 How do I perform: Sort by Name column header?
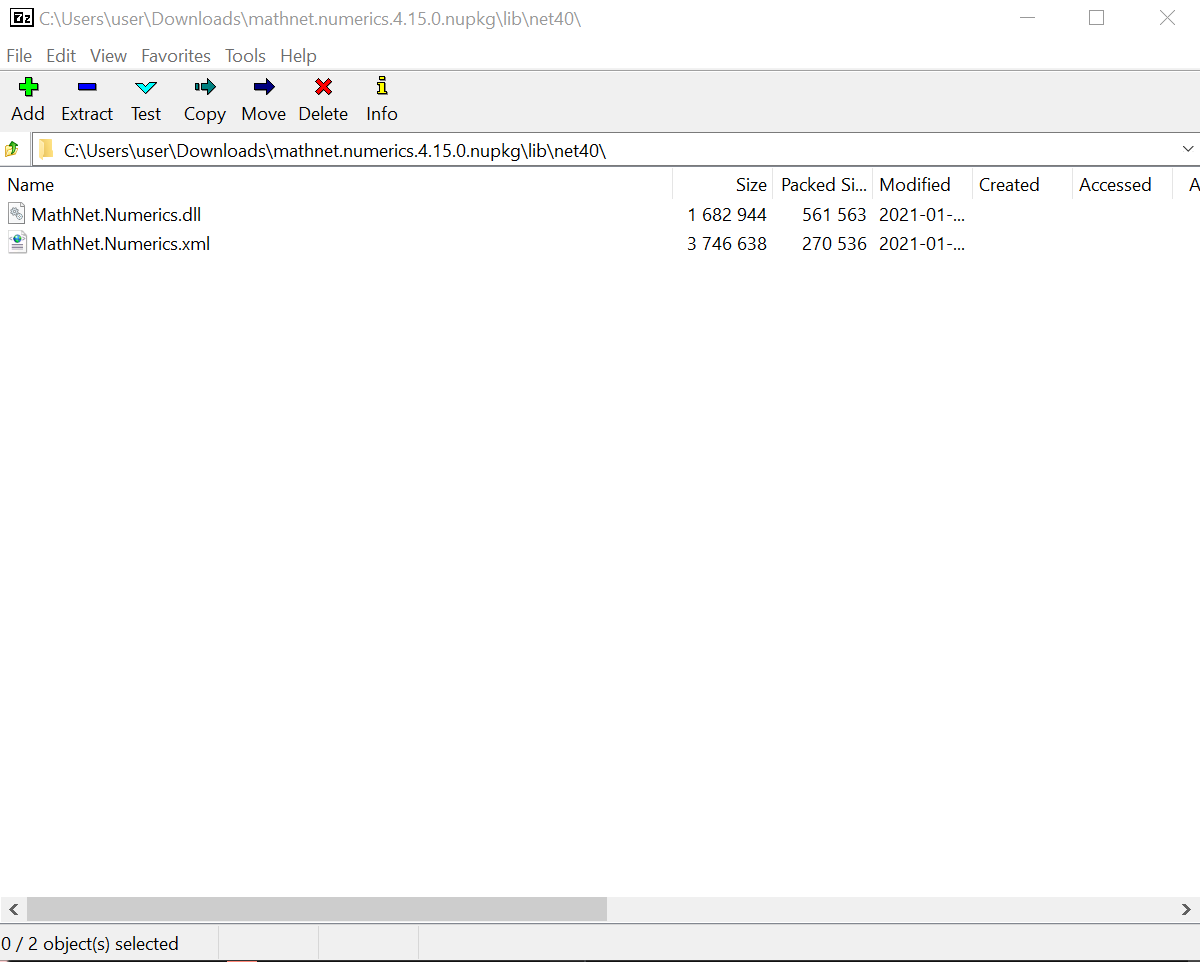tap(336, 185)
